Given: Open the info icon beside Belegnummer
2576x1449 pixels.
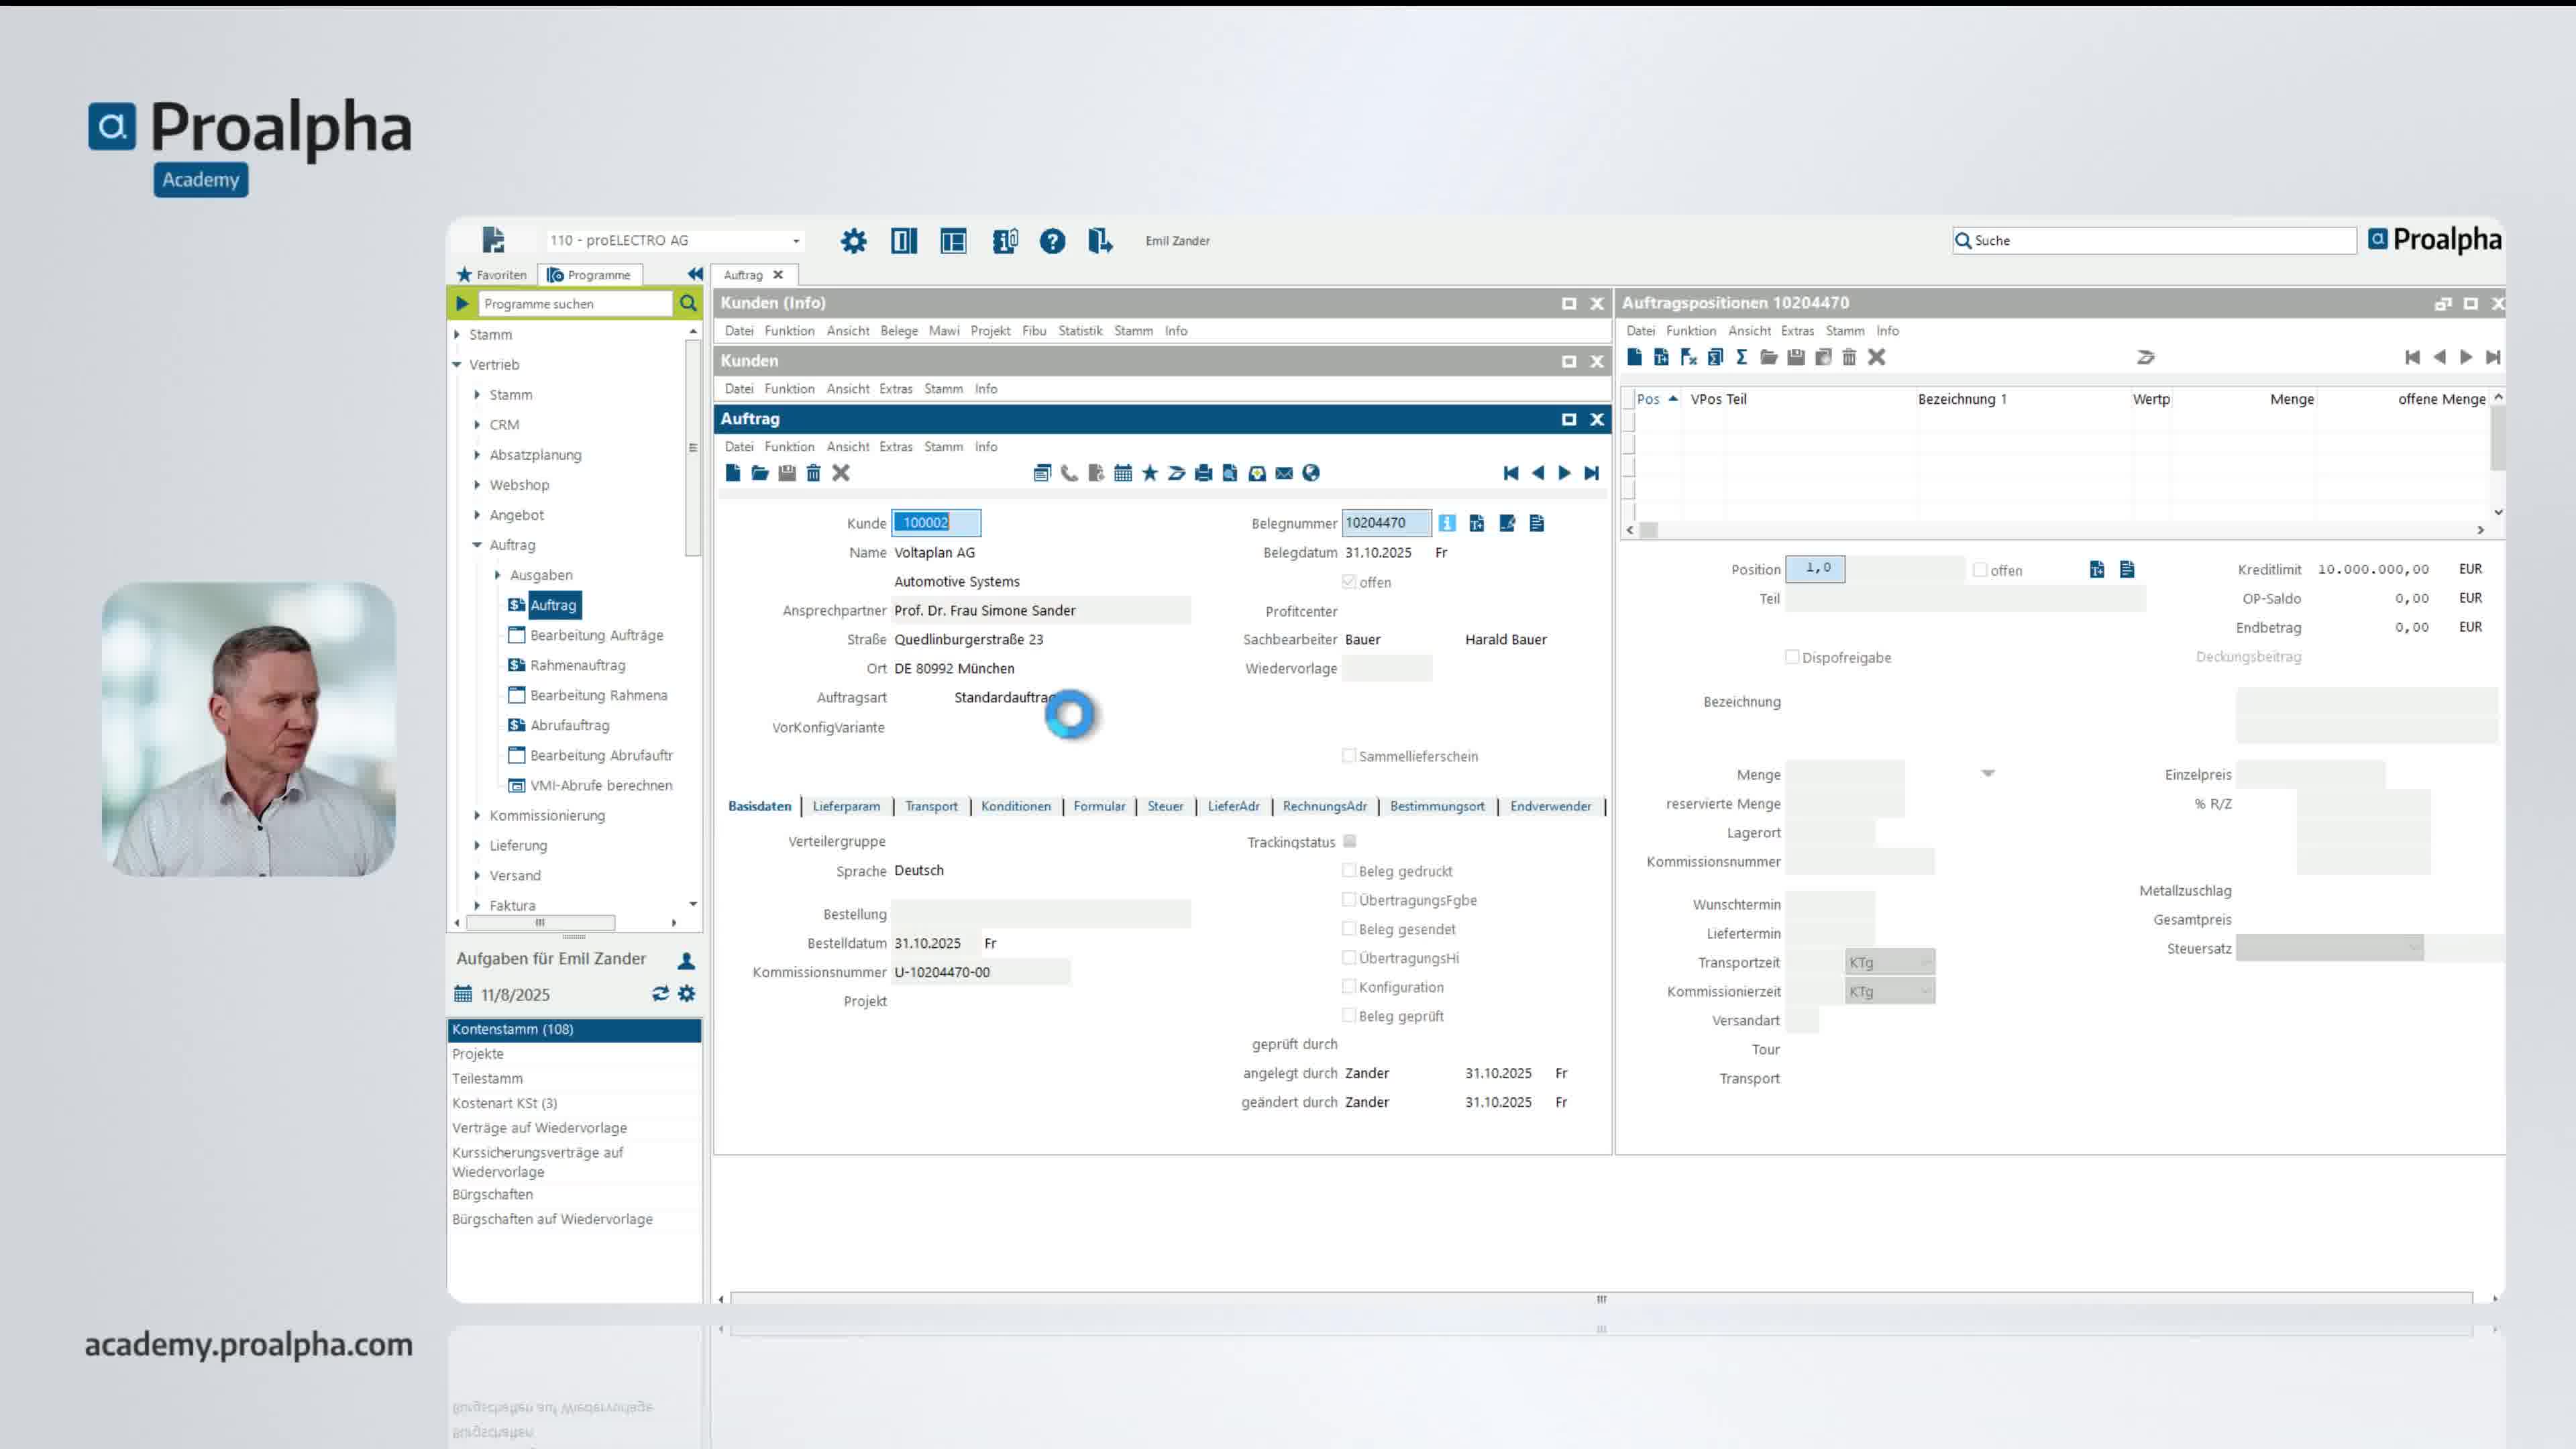Looking at the screenshot, I should click(x=1447, y=522).
